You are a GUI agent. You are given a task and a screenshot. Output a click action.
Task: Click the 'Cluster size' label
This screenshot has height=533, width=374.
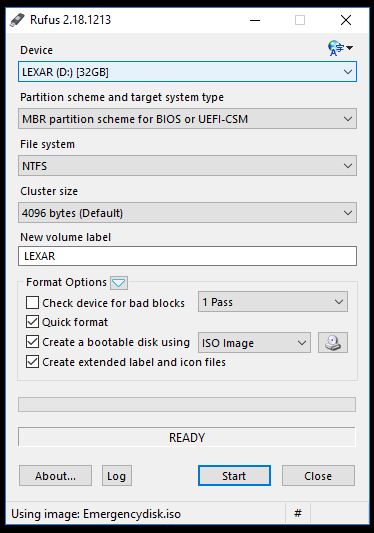(49, 191)
